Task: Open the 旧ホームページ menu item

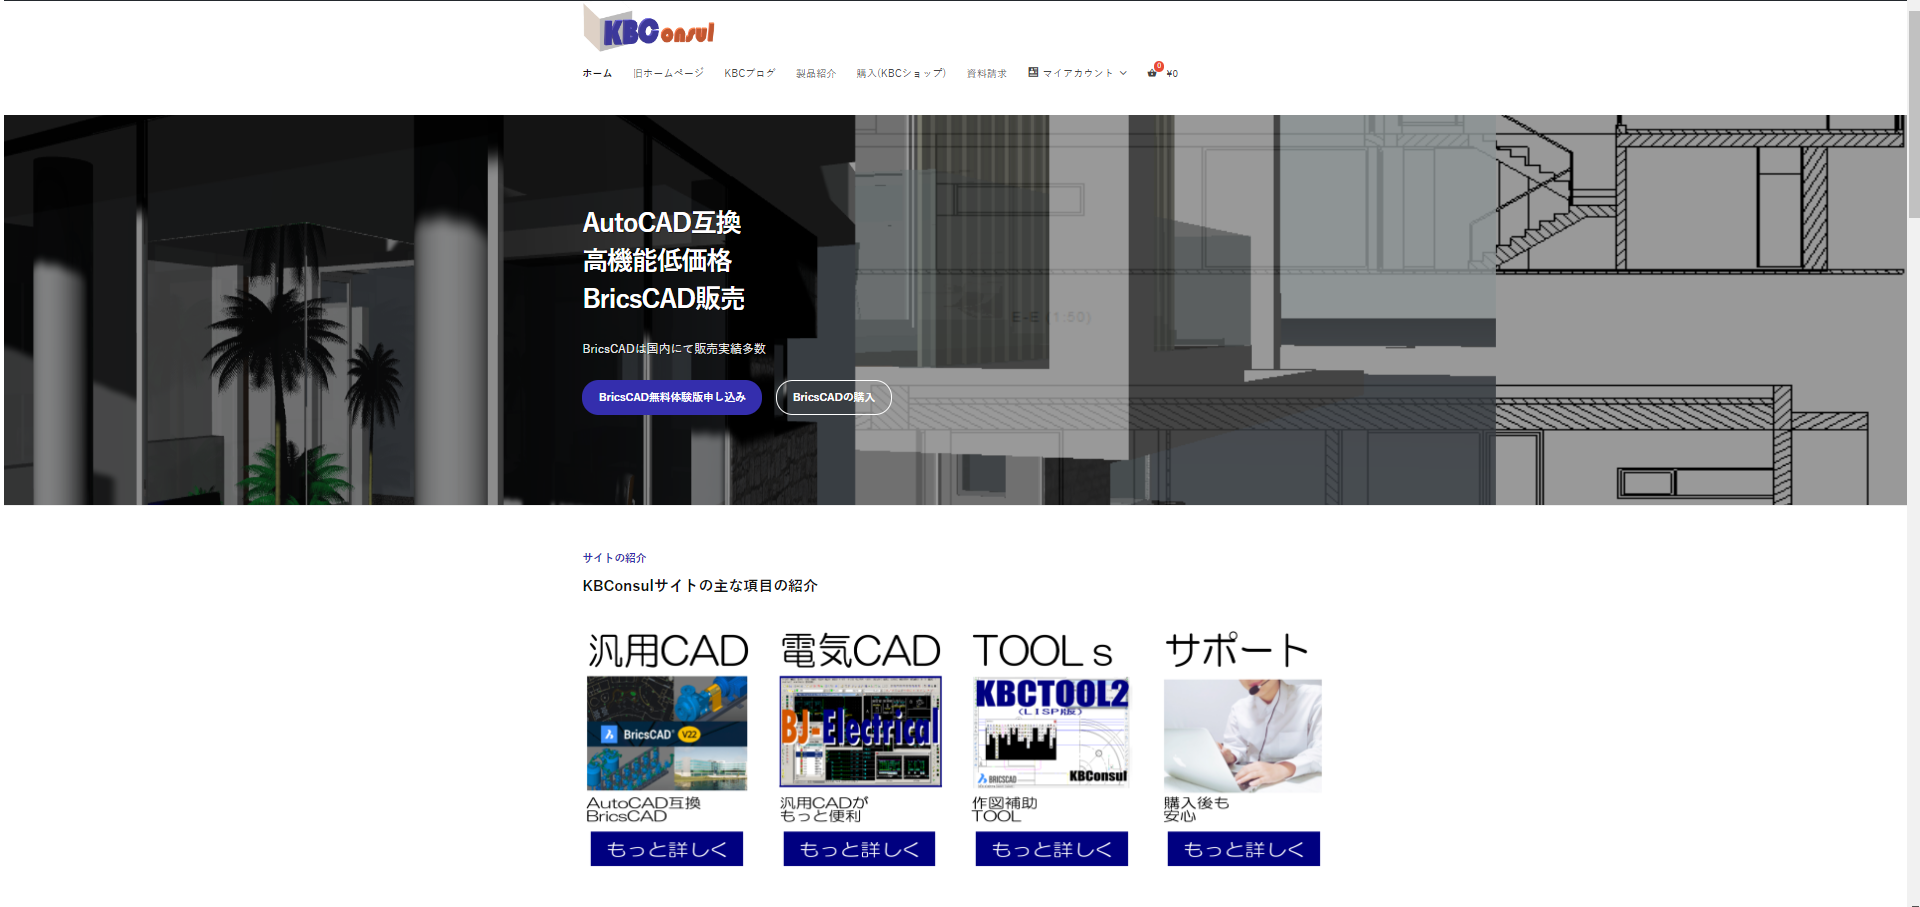Action: [x=668, y=73]
